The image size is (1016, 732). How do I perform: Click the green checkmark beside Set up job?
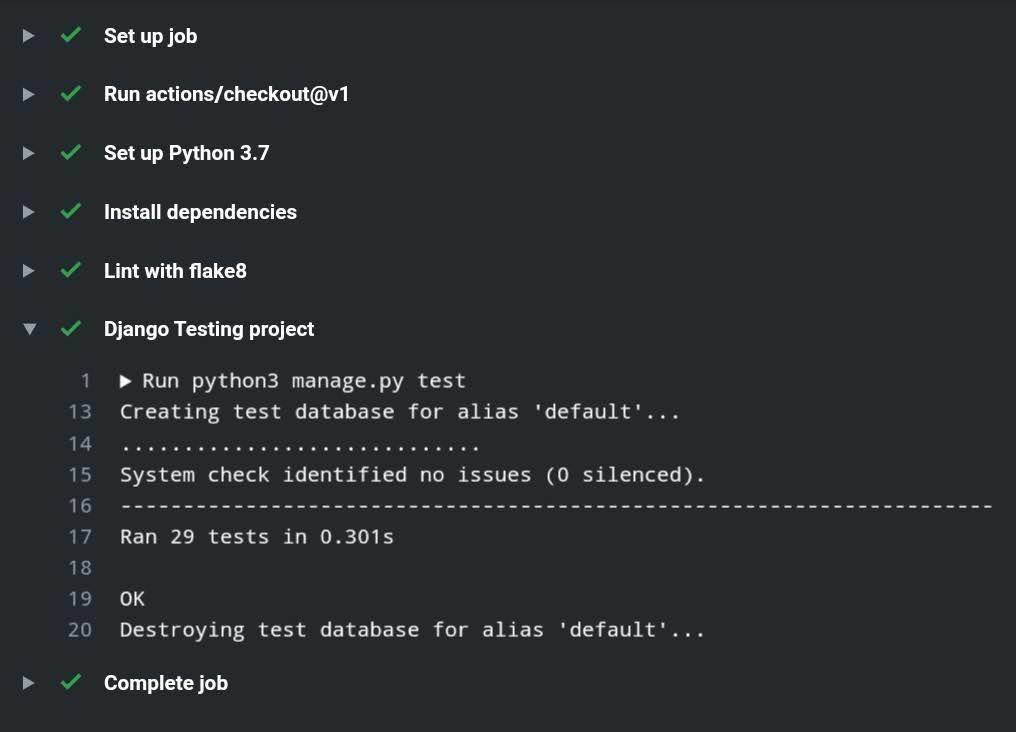(x=70, y=36)
